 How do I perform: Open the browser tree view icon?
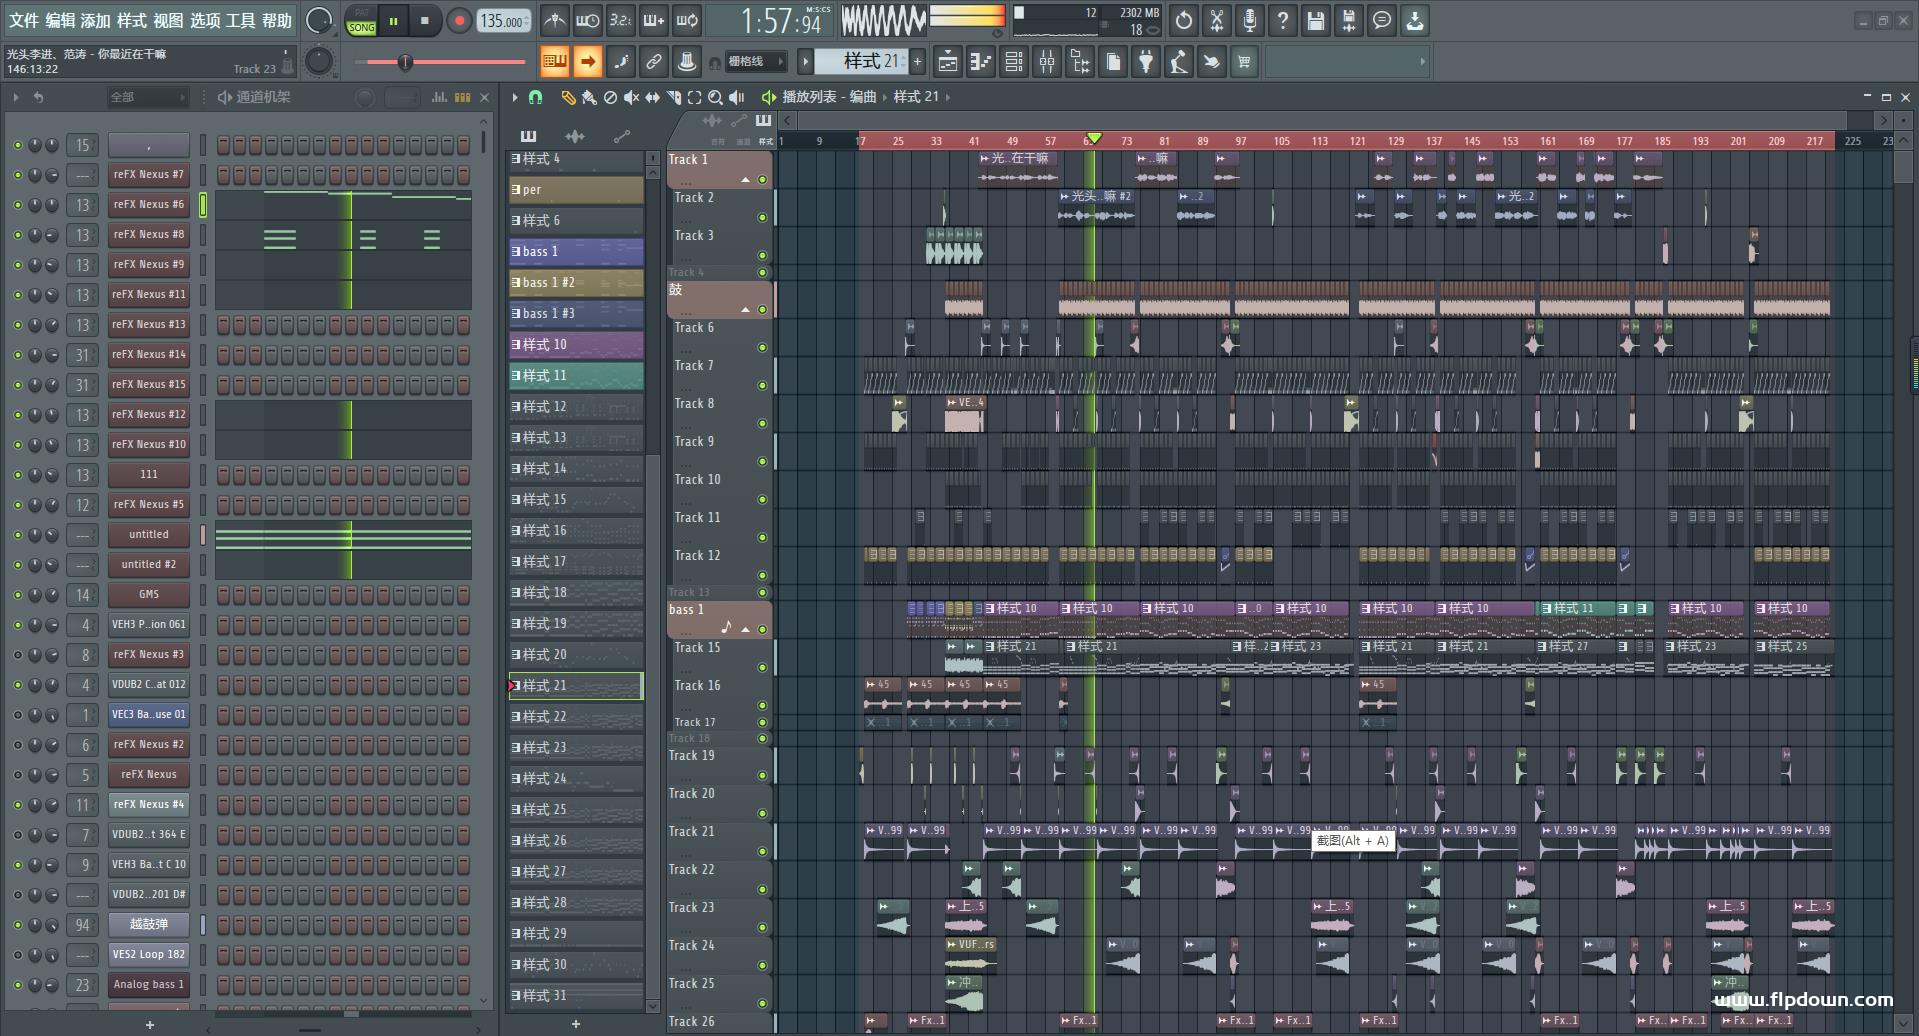[x=1080, y=62]
